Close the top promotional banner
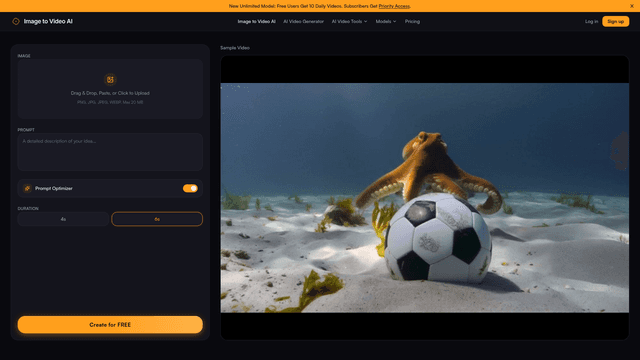Viewport: 640px width, 360px height. point(631,6)
